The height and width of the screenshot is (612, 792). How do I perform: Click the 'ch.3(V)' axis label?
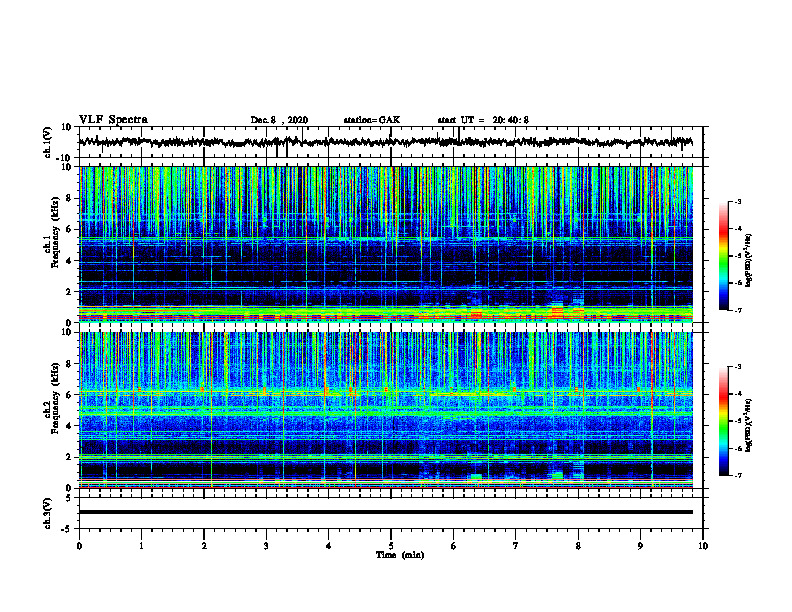point(48,513)
